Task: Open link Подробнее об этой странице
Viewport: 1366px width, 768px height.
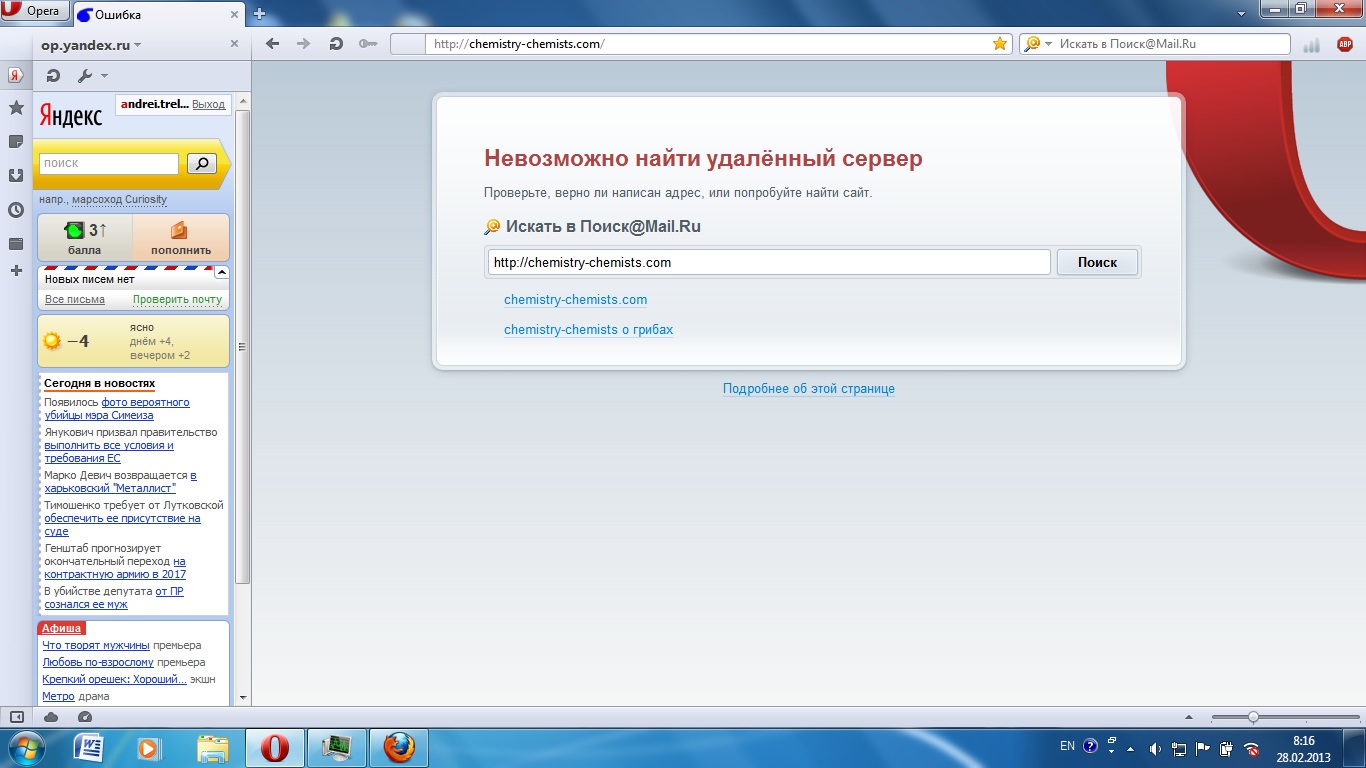Action: click(x=808, y=389)
